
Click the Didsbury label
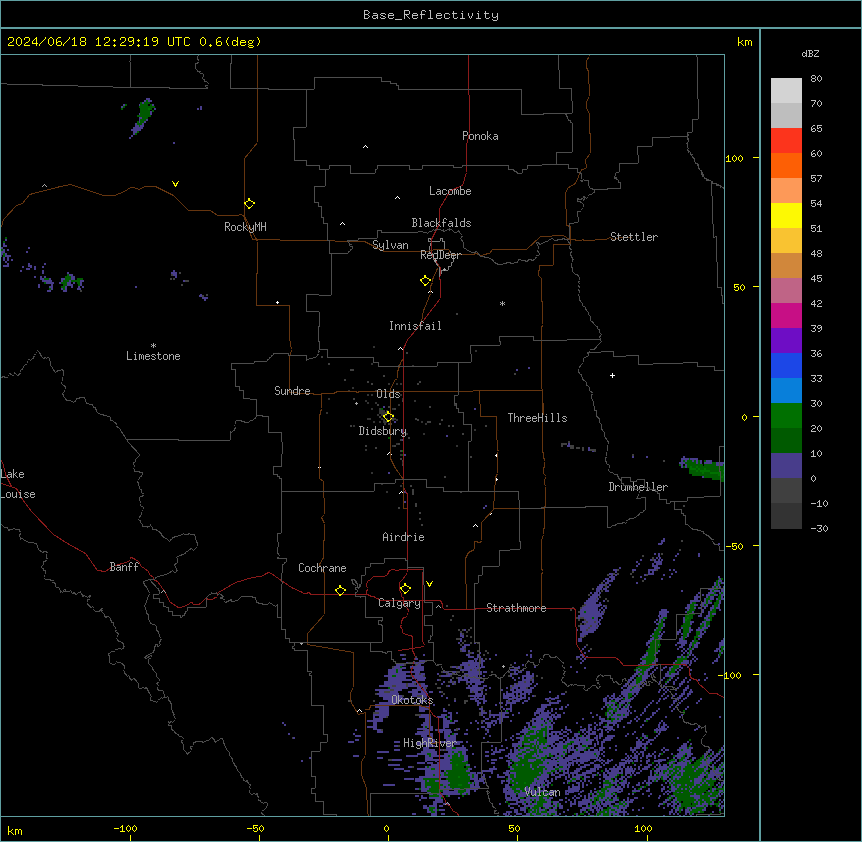383,431
